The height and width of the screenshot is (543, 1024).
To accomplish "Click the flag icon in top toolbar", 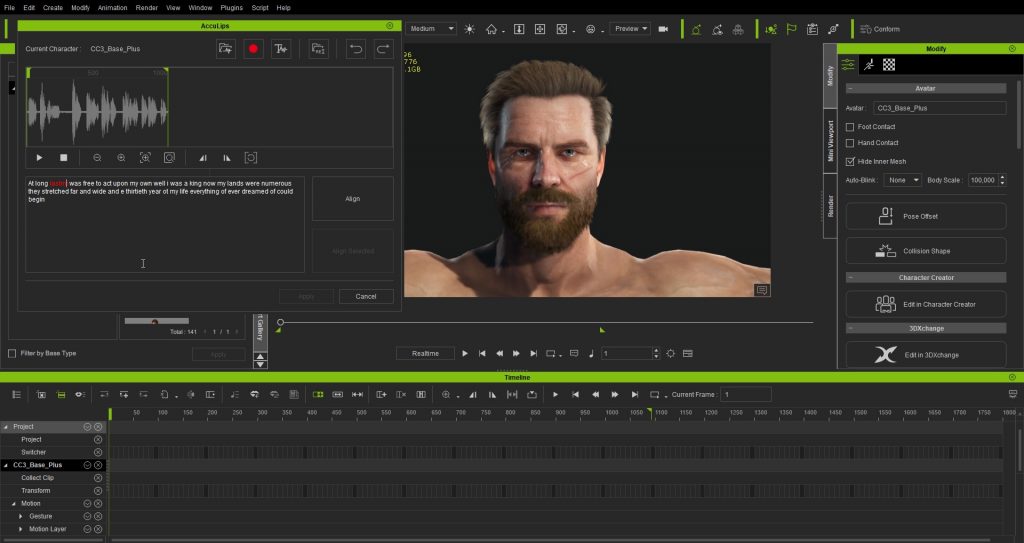I will [x=792, y=29].
